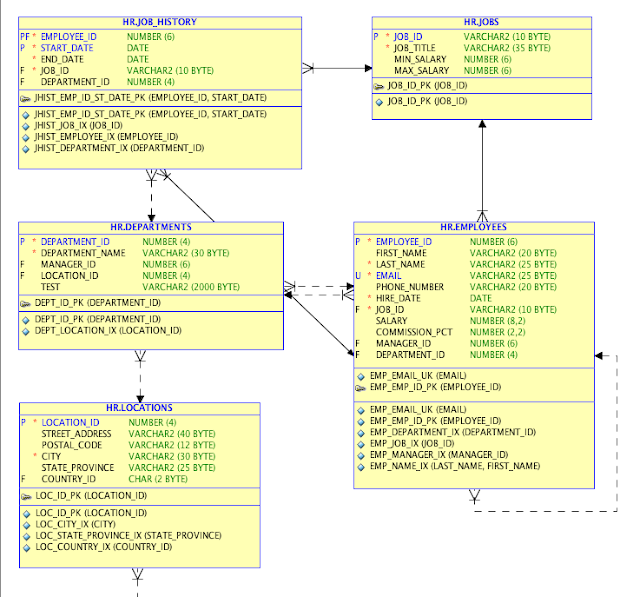Select the EMPLOYEES to JOBS relationship line

pos(482,171)
